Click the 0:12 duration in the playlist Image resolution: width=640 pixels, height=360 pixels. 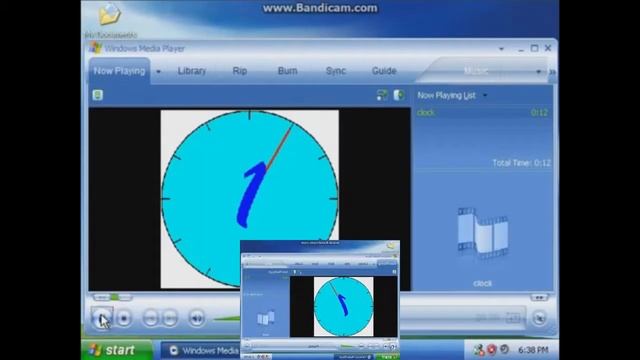[x=539, y=113]
